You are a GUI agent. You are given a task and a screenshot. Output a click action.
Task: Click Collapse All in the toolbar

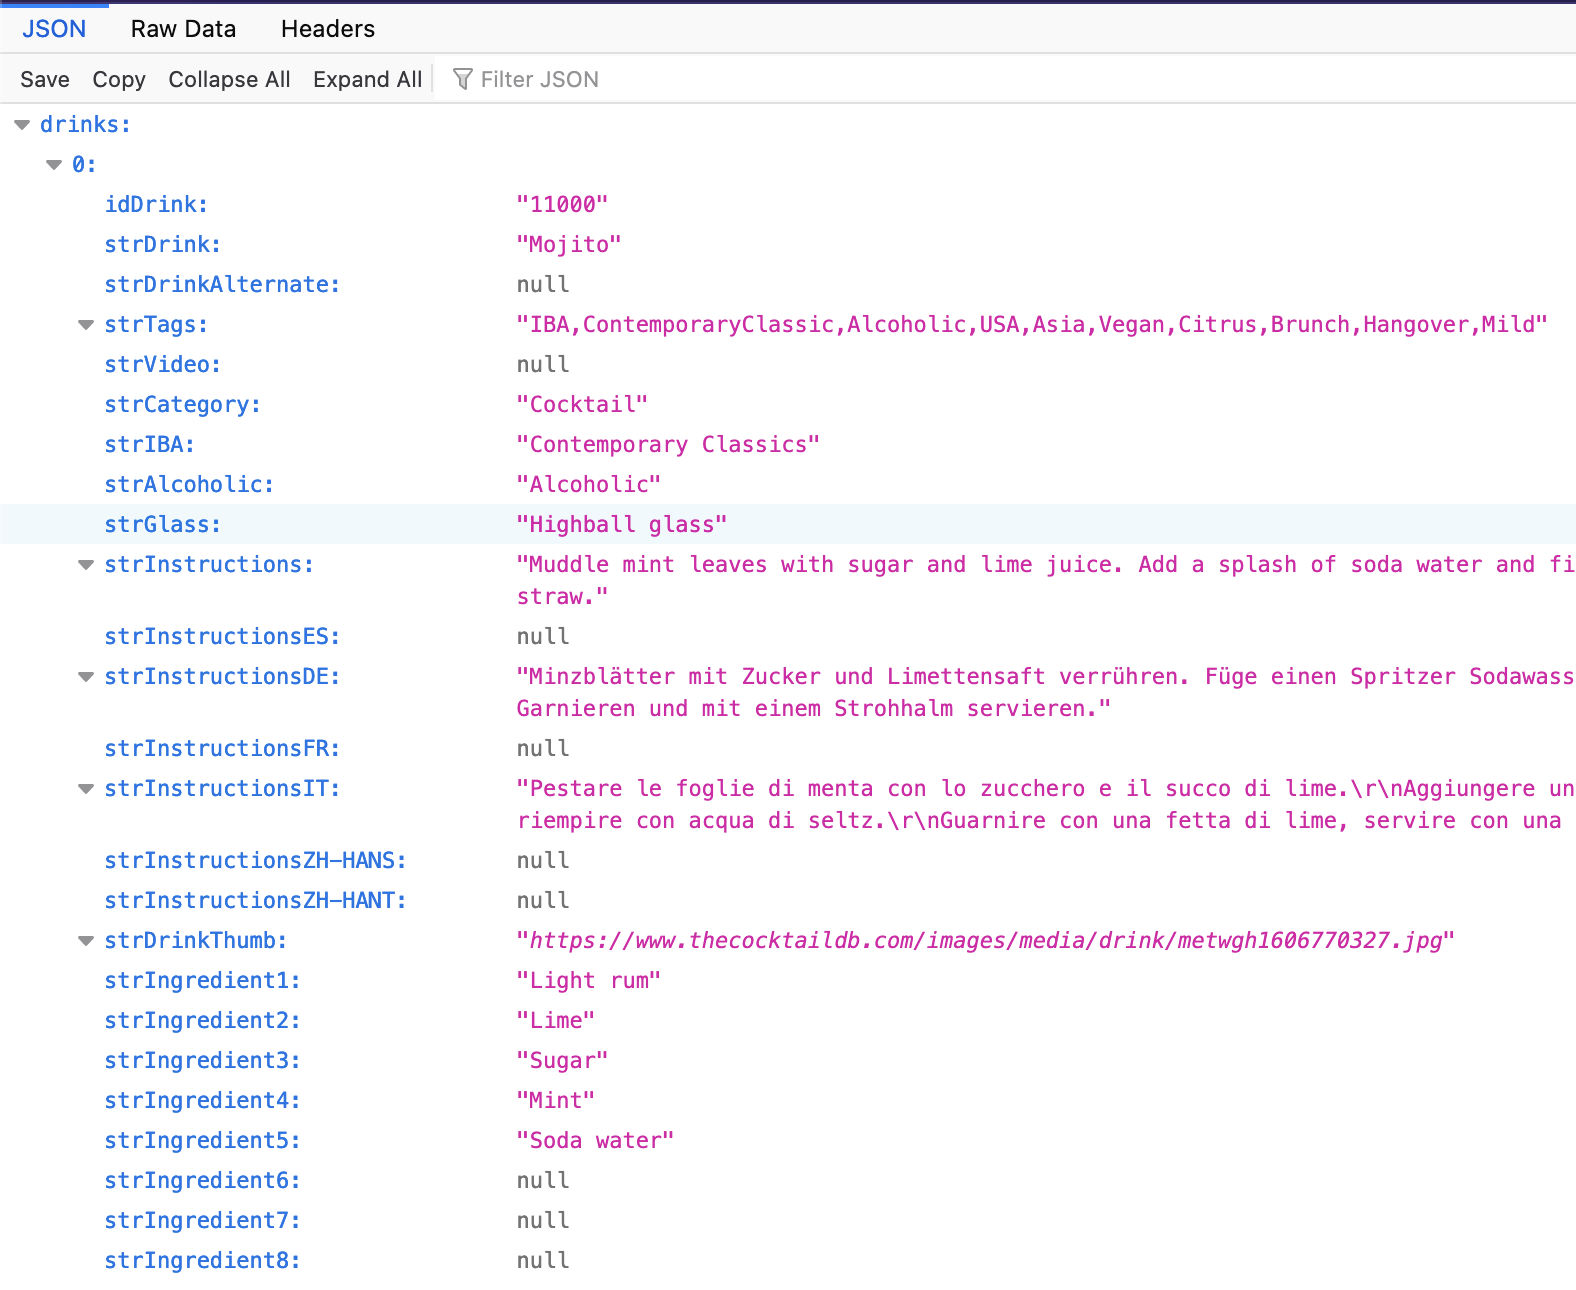229,79
